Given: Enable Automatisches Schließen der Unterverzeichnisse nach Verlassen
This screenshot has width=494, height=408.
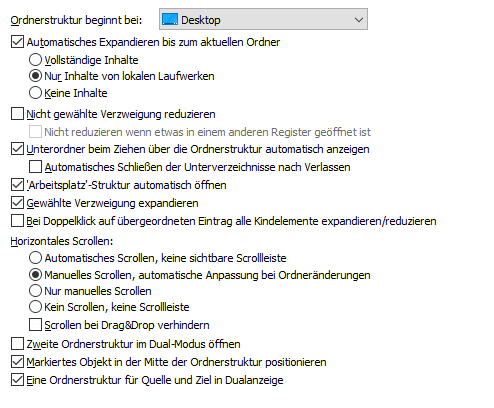Looking at the screenshot, I should [x=35, y=167].
